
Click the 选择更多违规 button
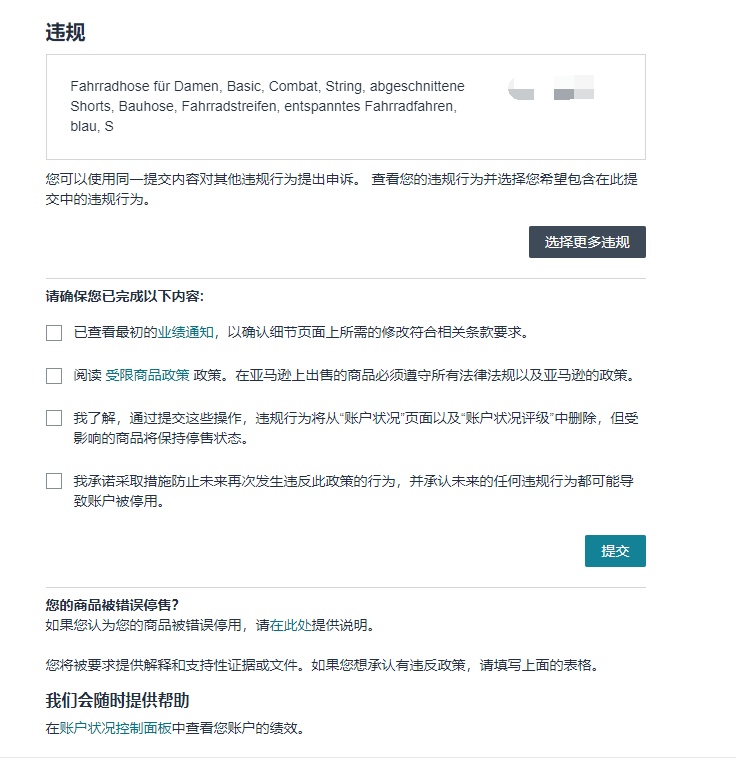tap(587, 242)
